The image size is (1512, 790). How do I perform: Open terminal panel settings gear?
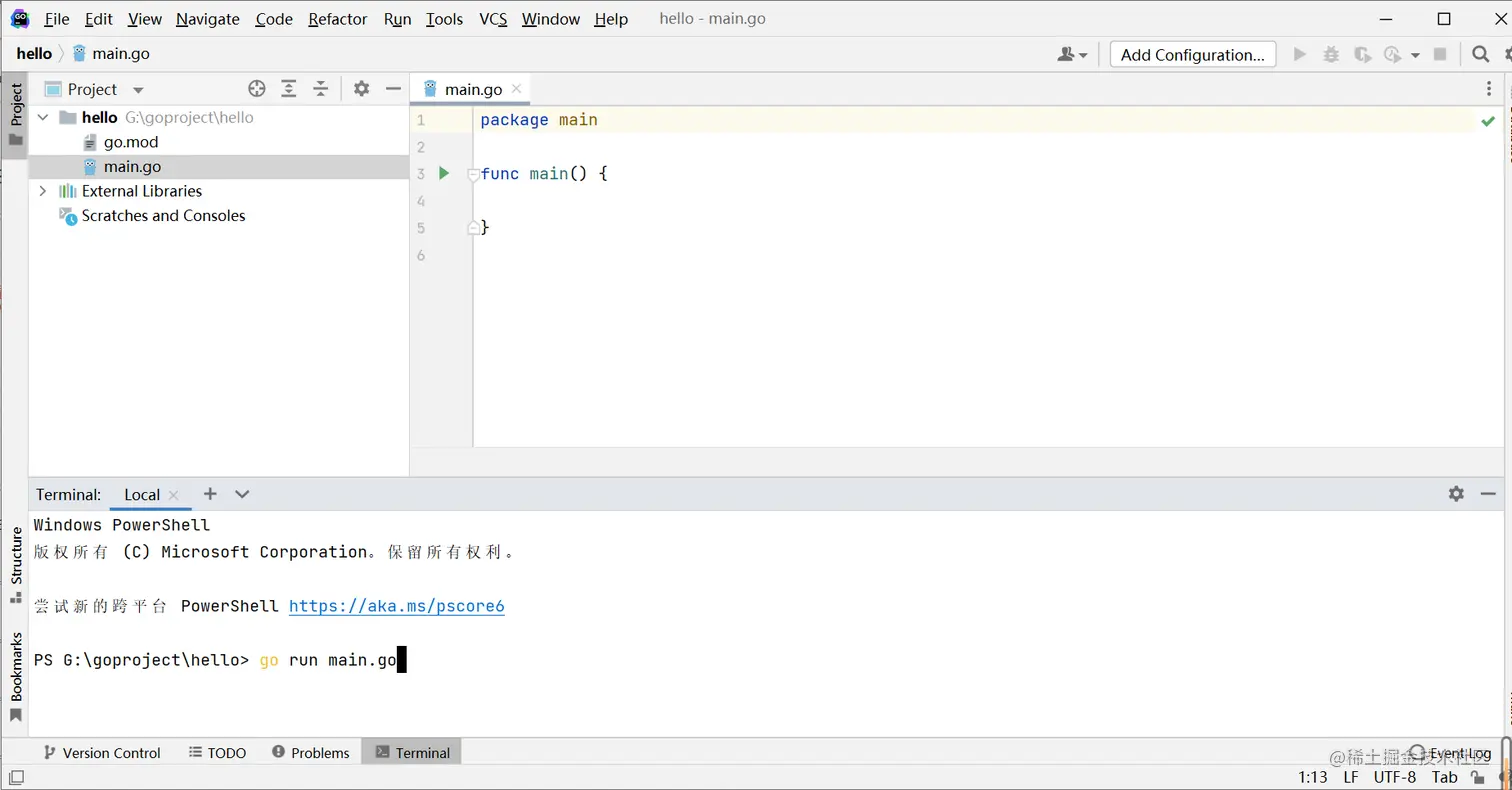click(x=1456, y=493)
